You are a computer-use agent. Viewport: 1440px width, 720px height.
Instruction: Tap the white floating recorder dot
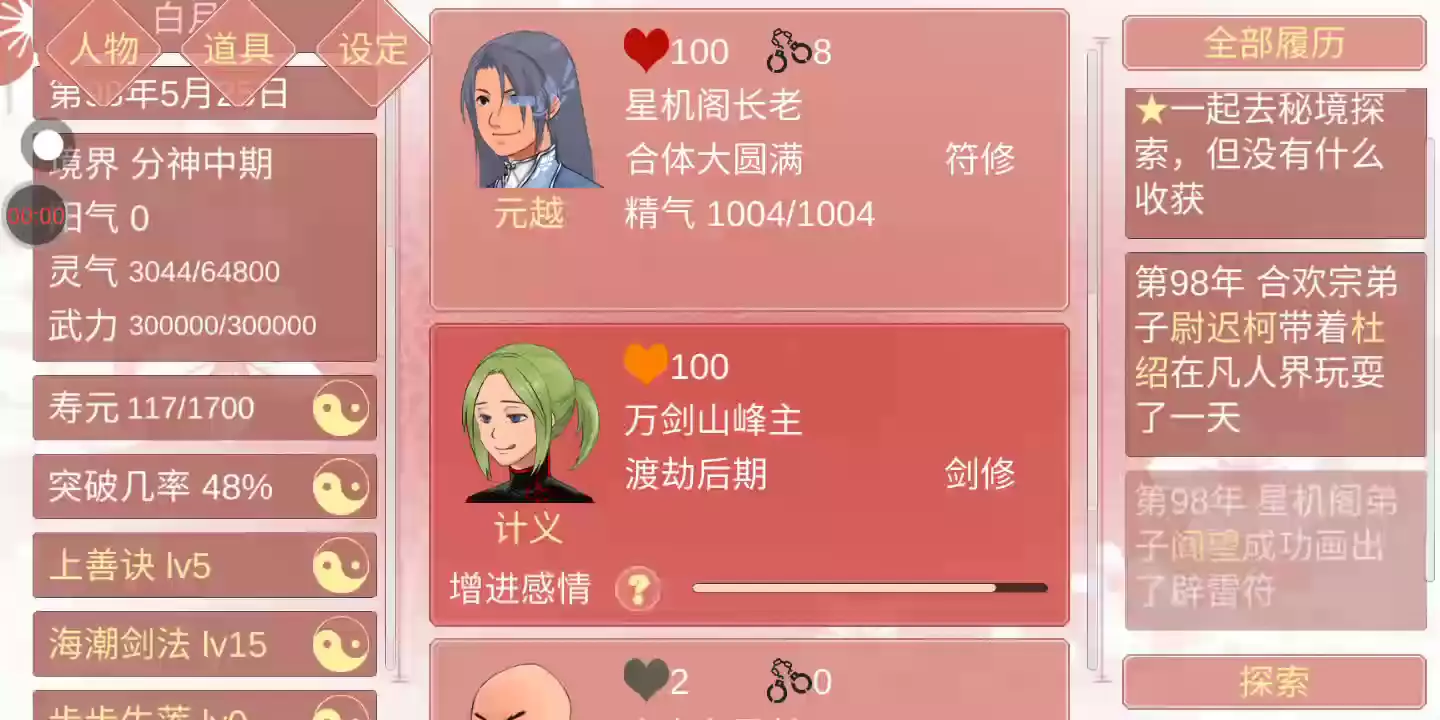[x=47, y=145]
